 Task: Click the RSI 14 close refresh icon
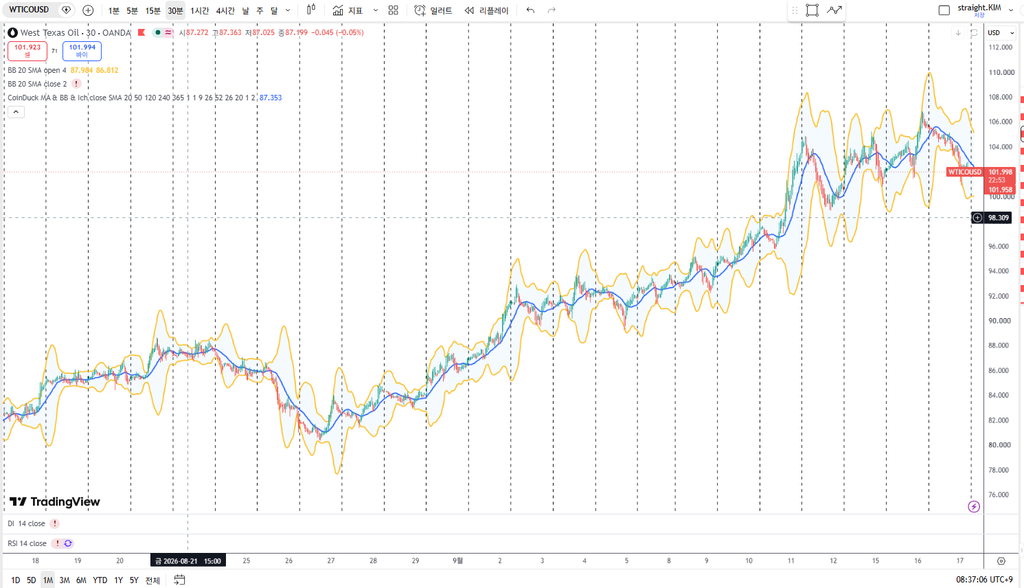(68, 543)
